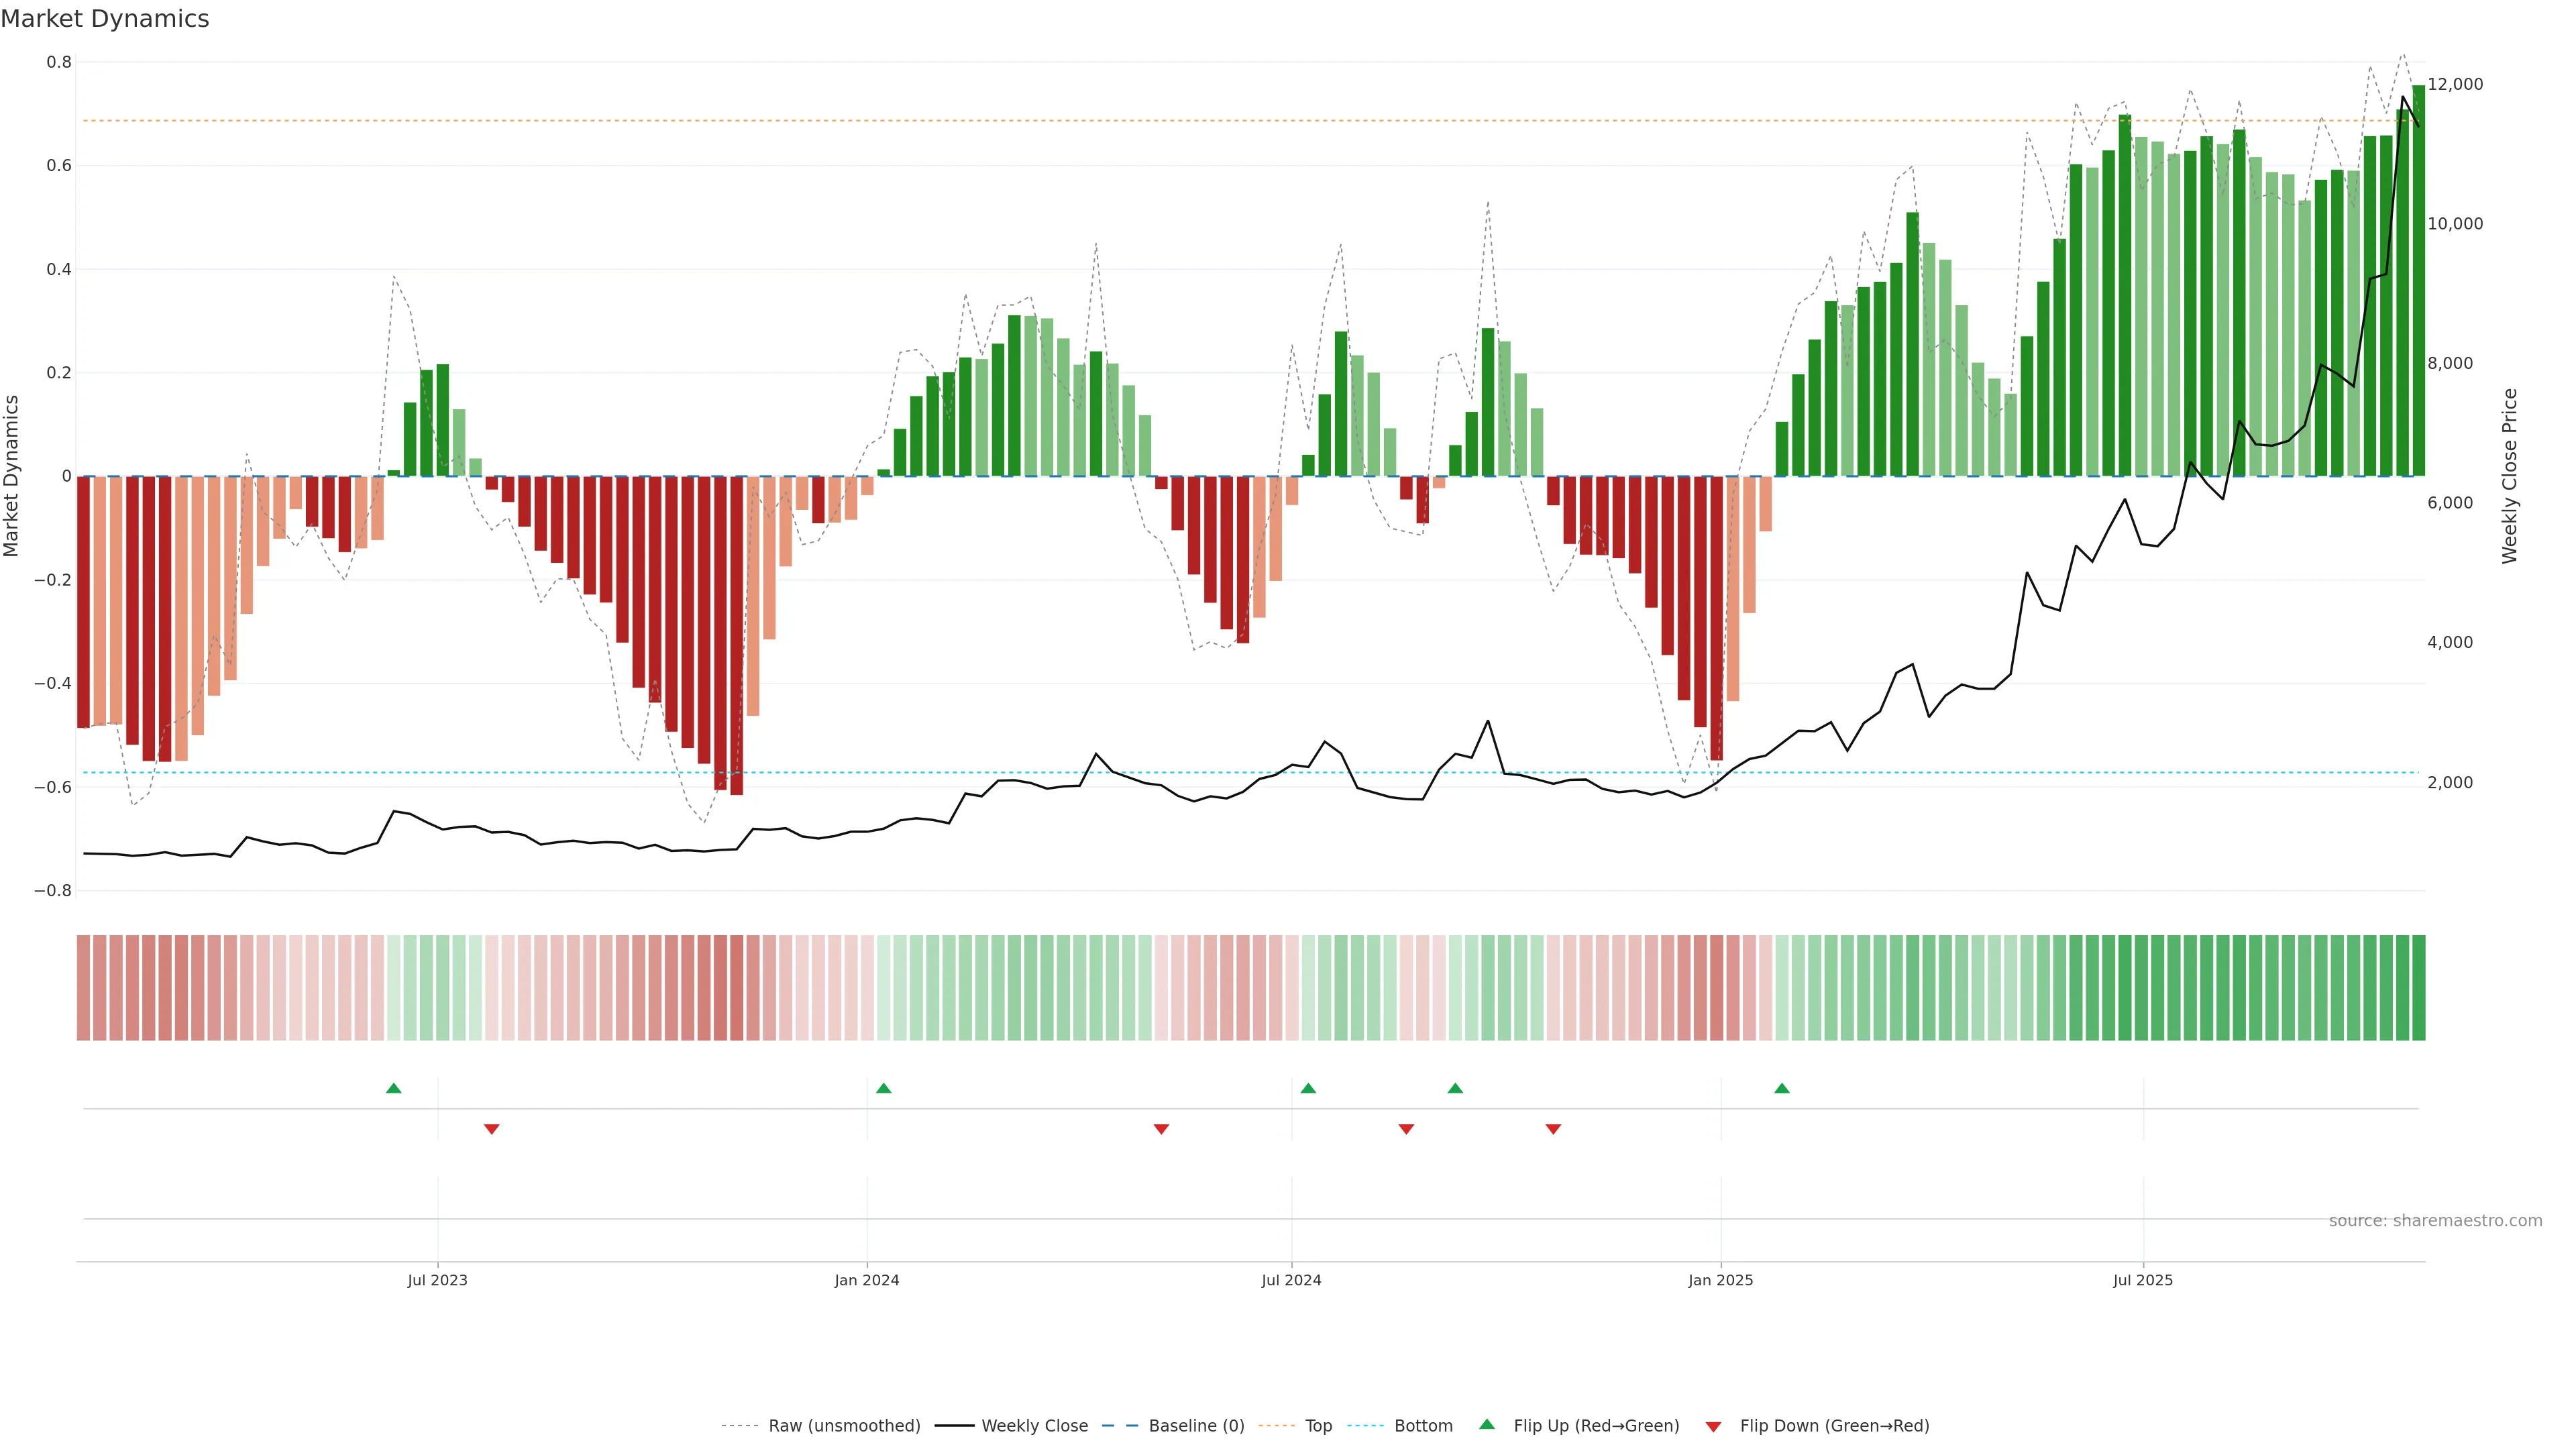Click the first green Flip Up triangle marker

(394, 1088)
